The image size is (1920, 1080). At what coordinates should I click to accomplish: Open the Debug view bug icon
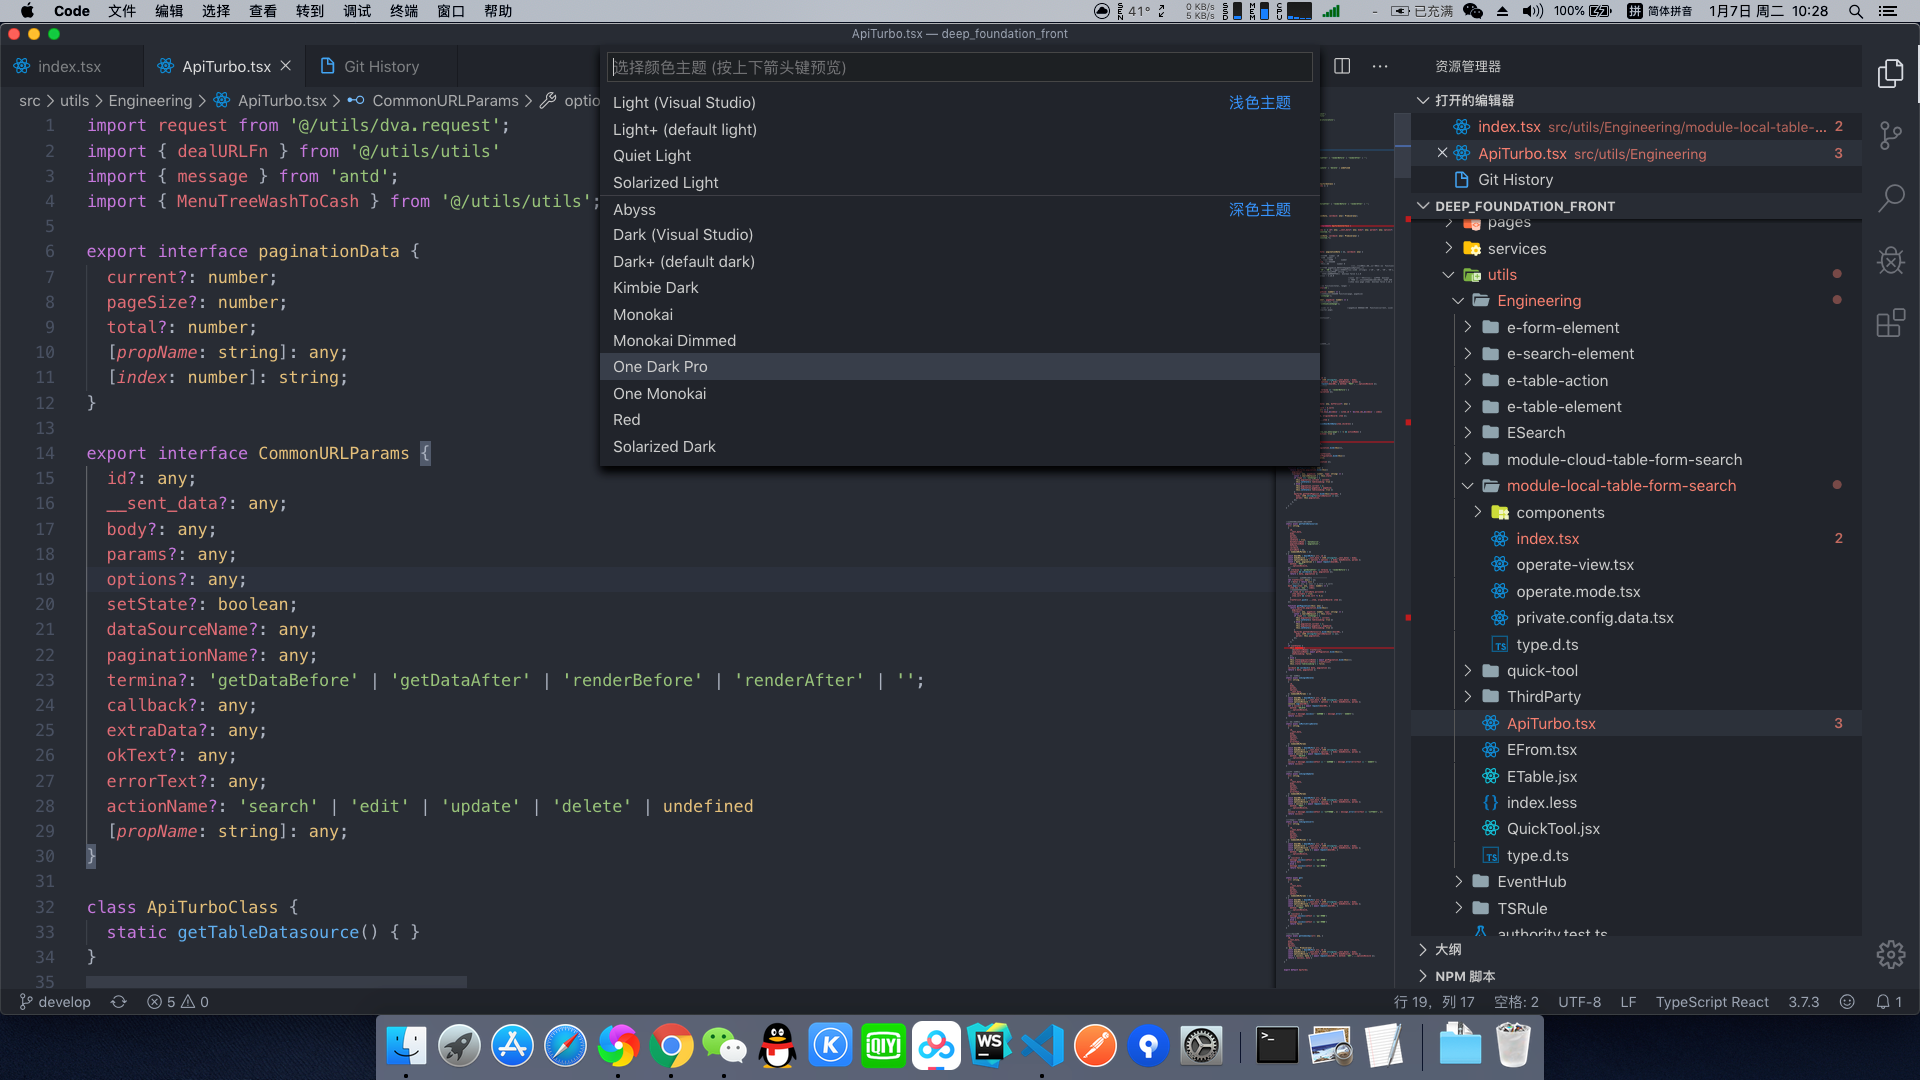[x=1890, y=260]
